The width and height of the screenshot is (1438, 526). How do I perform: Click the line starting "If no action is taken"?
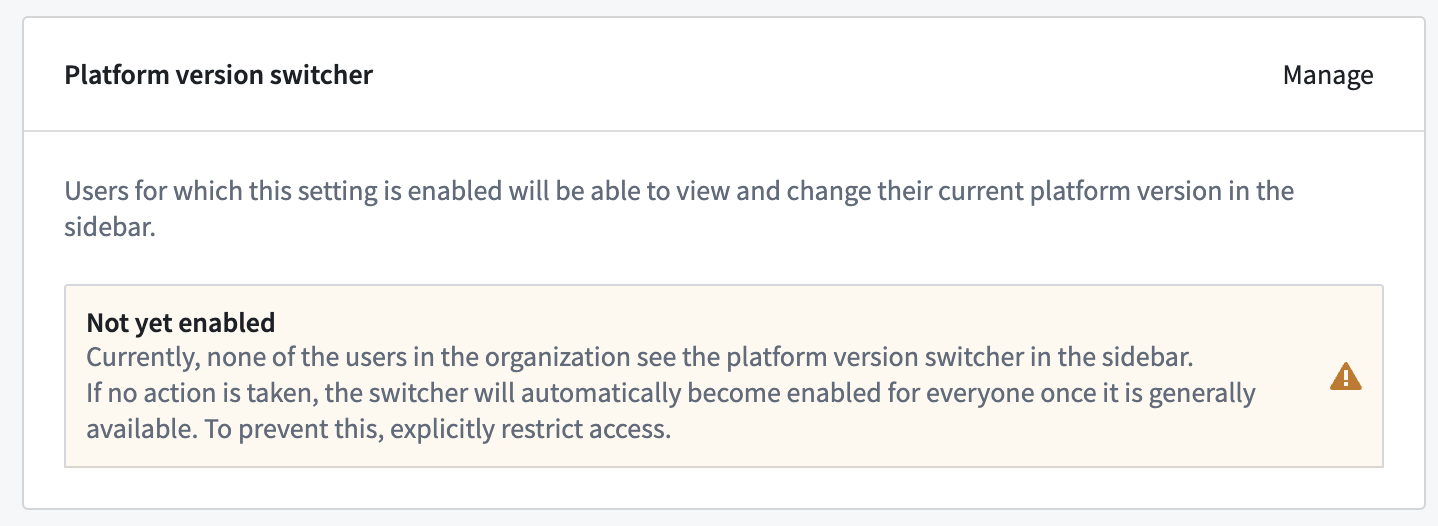pos(670,394)
